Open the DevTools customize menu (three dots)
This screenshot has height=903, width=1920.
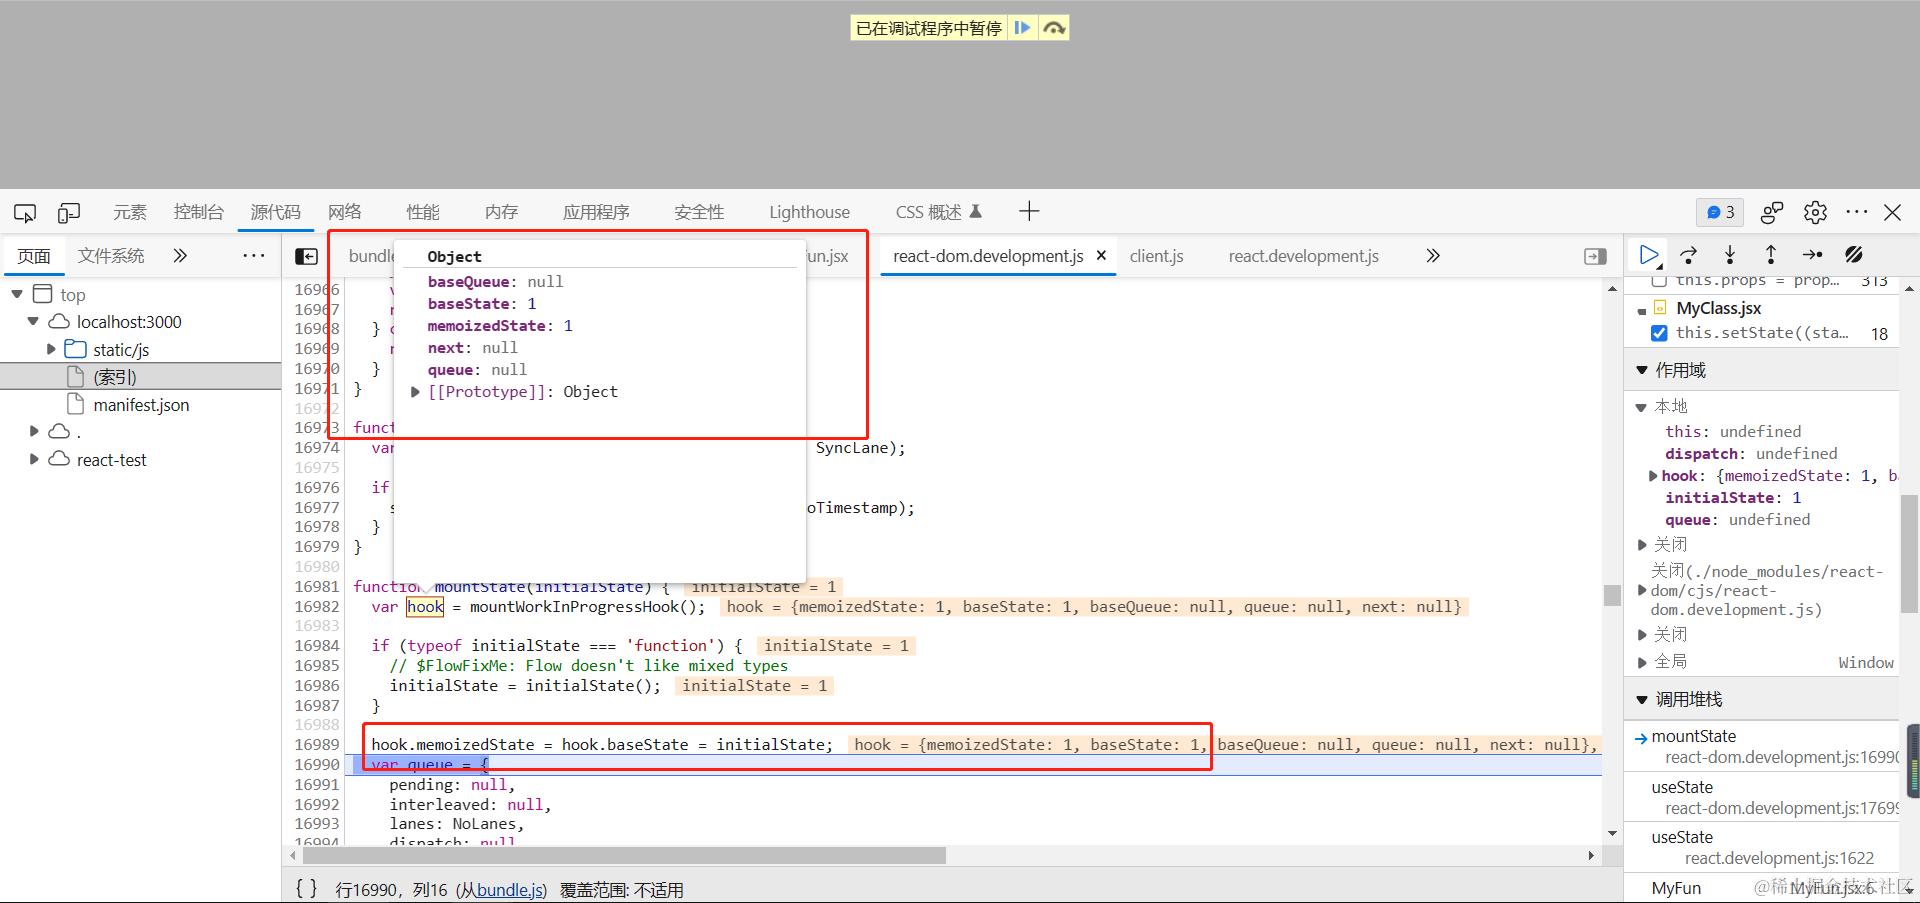[1857, 212]
